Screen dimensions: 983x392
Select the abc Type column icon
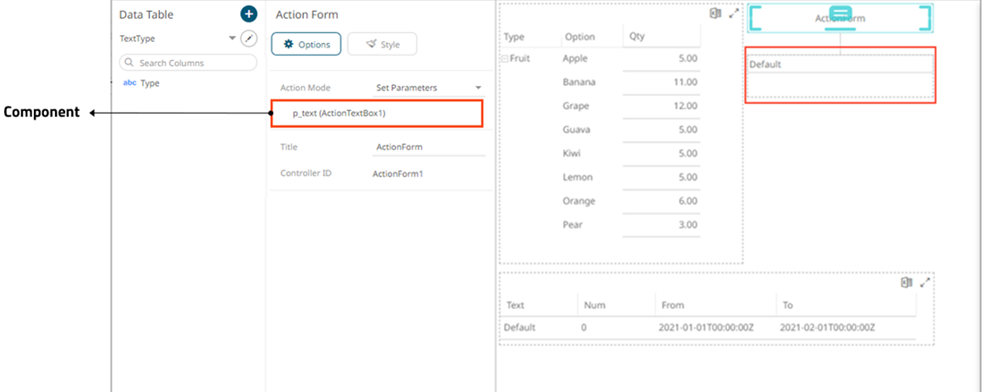coord(130,83)
